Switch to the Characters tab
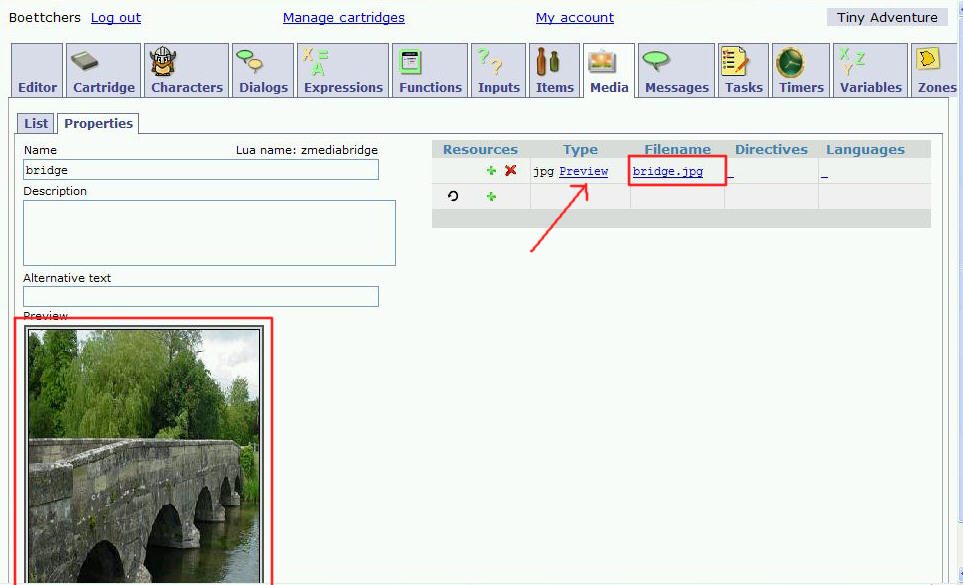963x585 pixels. coord(187,70)
